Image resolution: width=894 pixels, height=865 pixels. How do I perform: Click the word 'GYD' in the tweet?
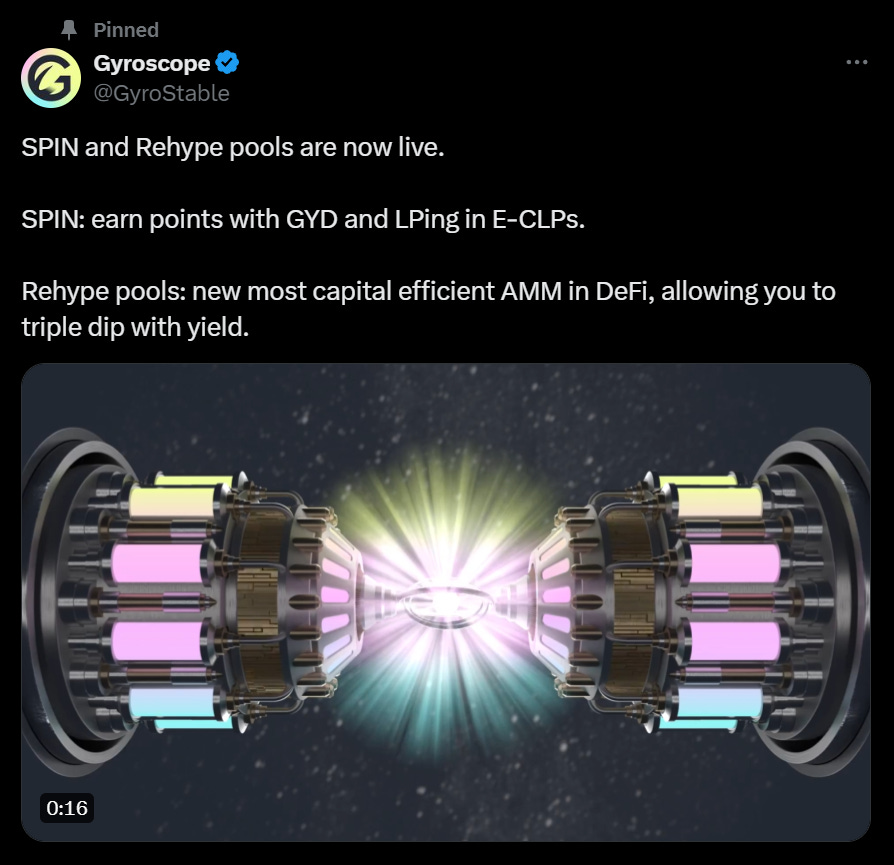coord(312,219)
